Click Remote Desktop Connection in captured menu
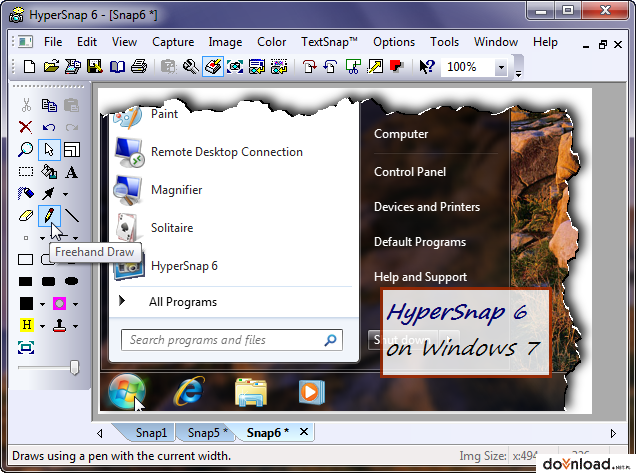The height and width of the screenshot is (473, 636). click(227, 152)
